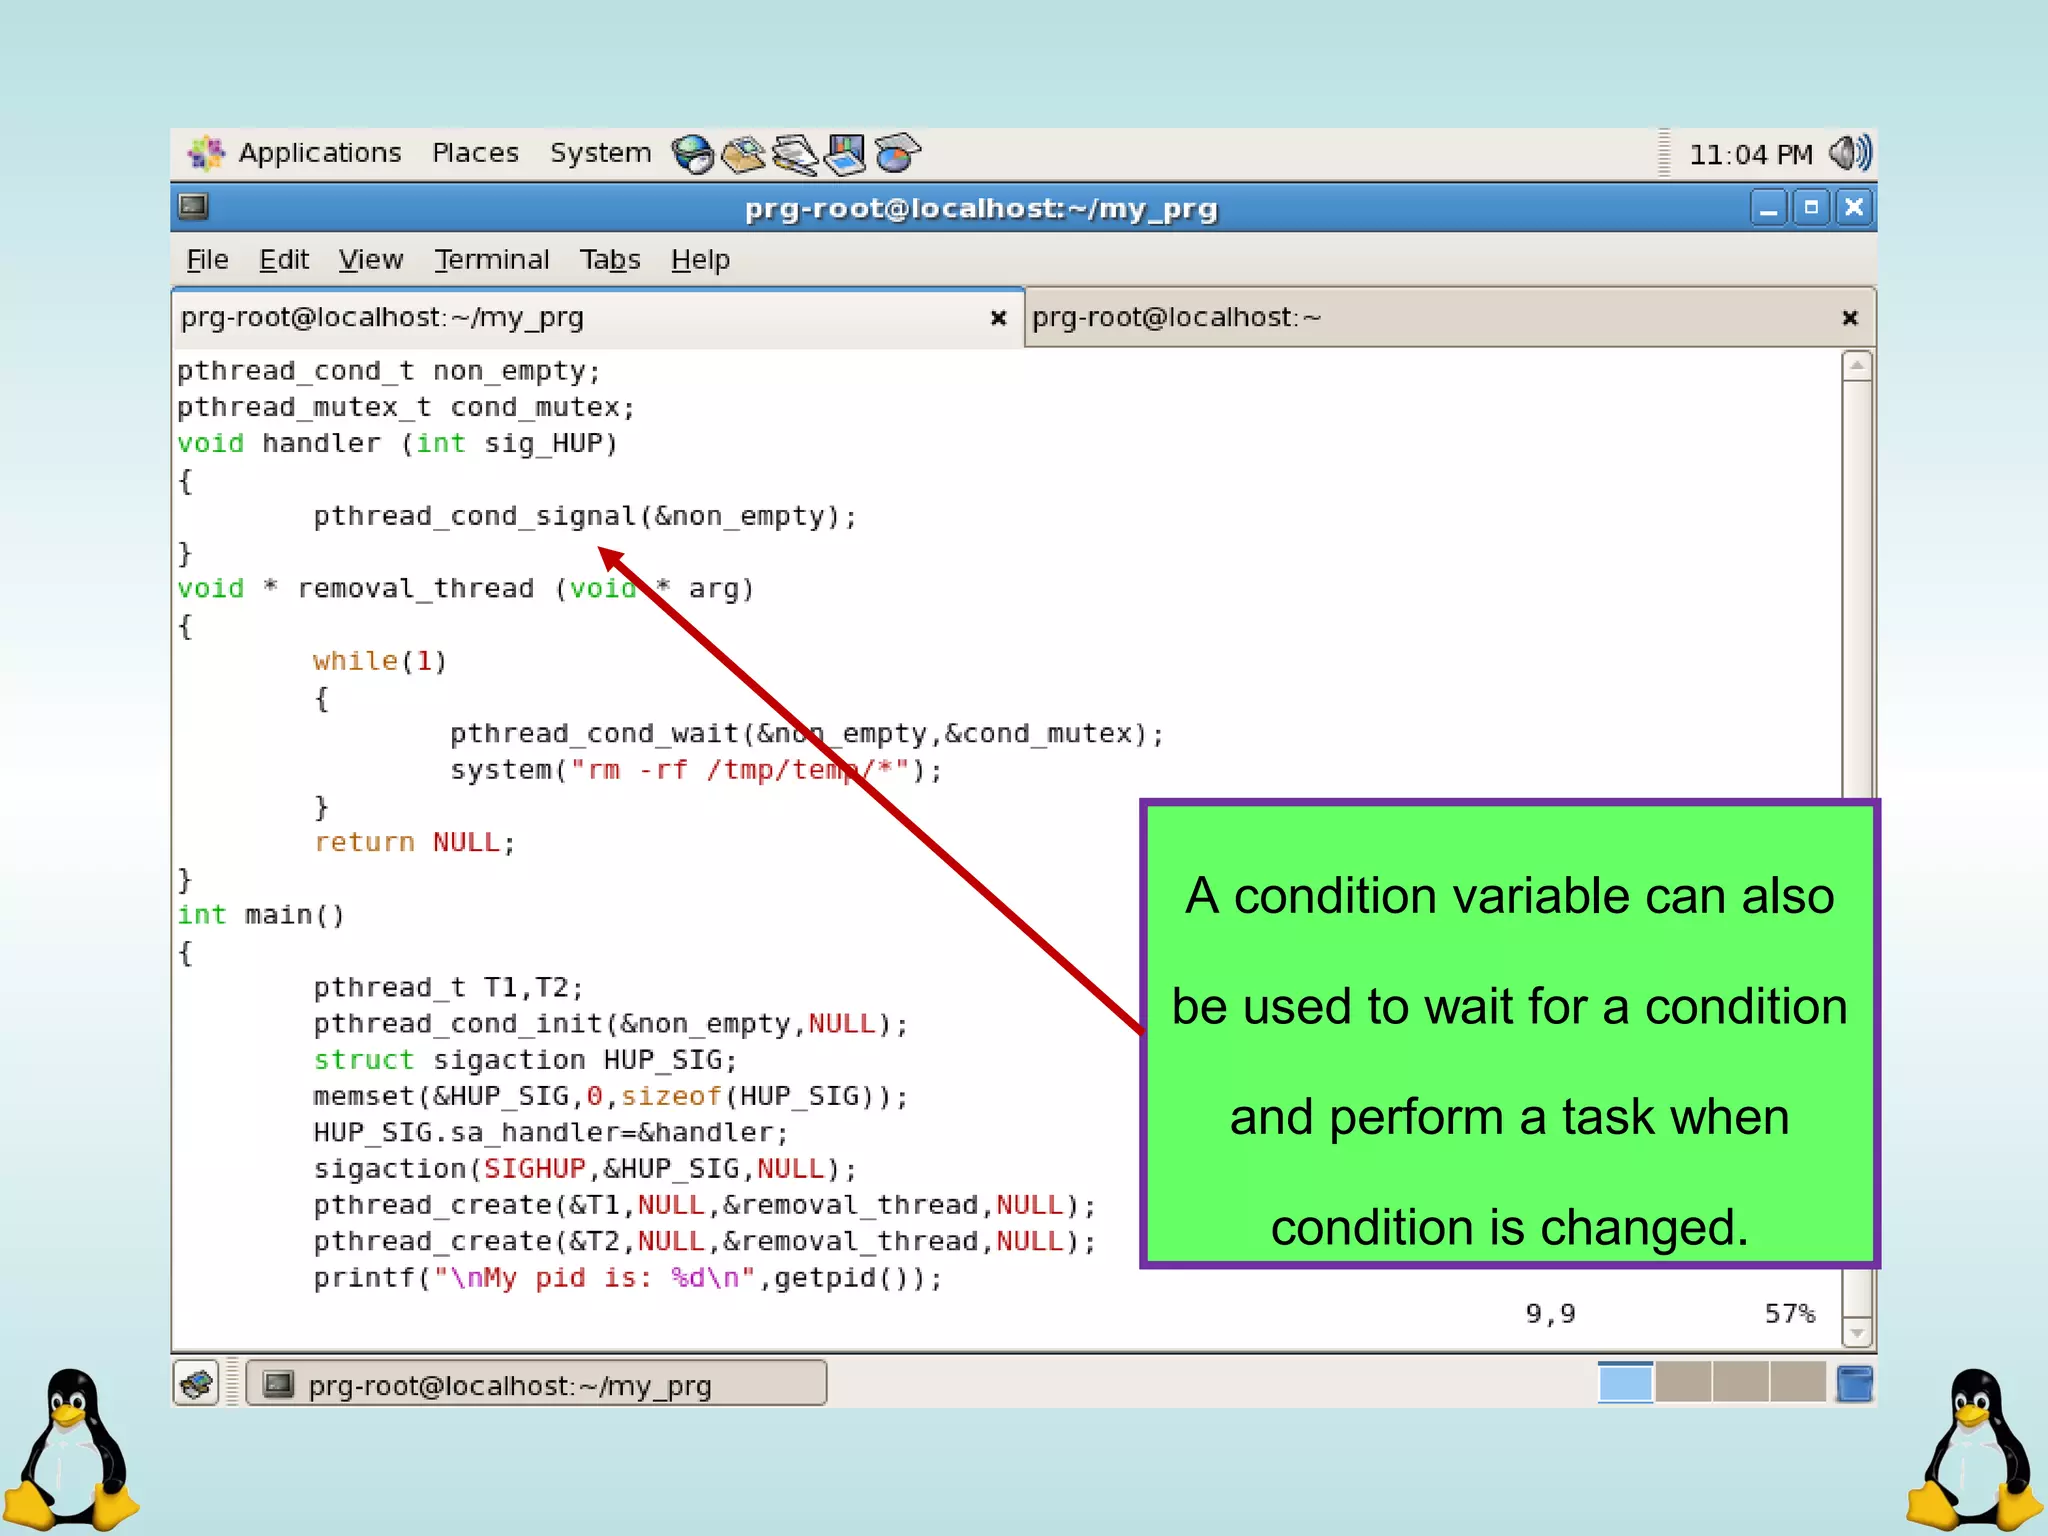Select the prg-root@localhost taskbar window button

pyautogui.click(x=537, y=1384)
